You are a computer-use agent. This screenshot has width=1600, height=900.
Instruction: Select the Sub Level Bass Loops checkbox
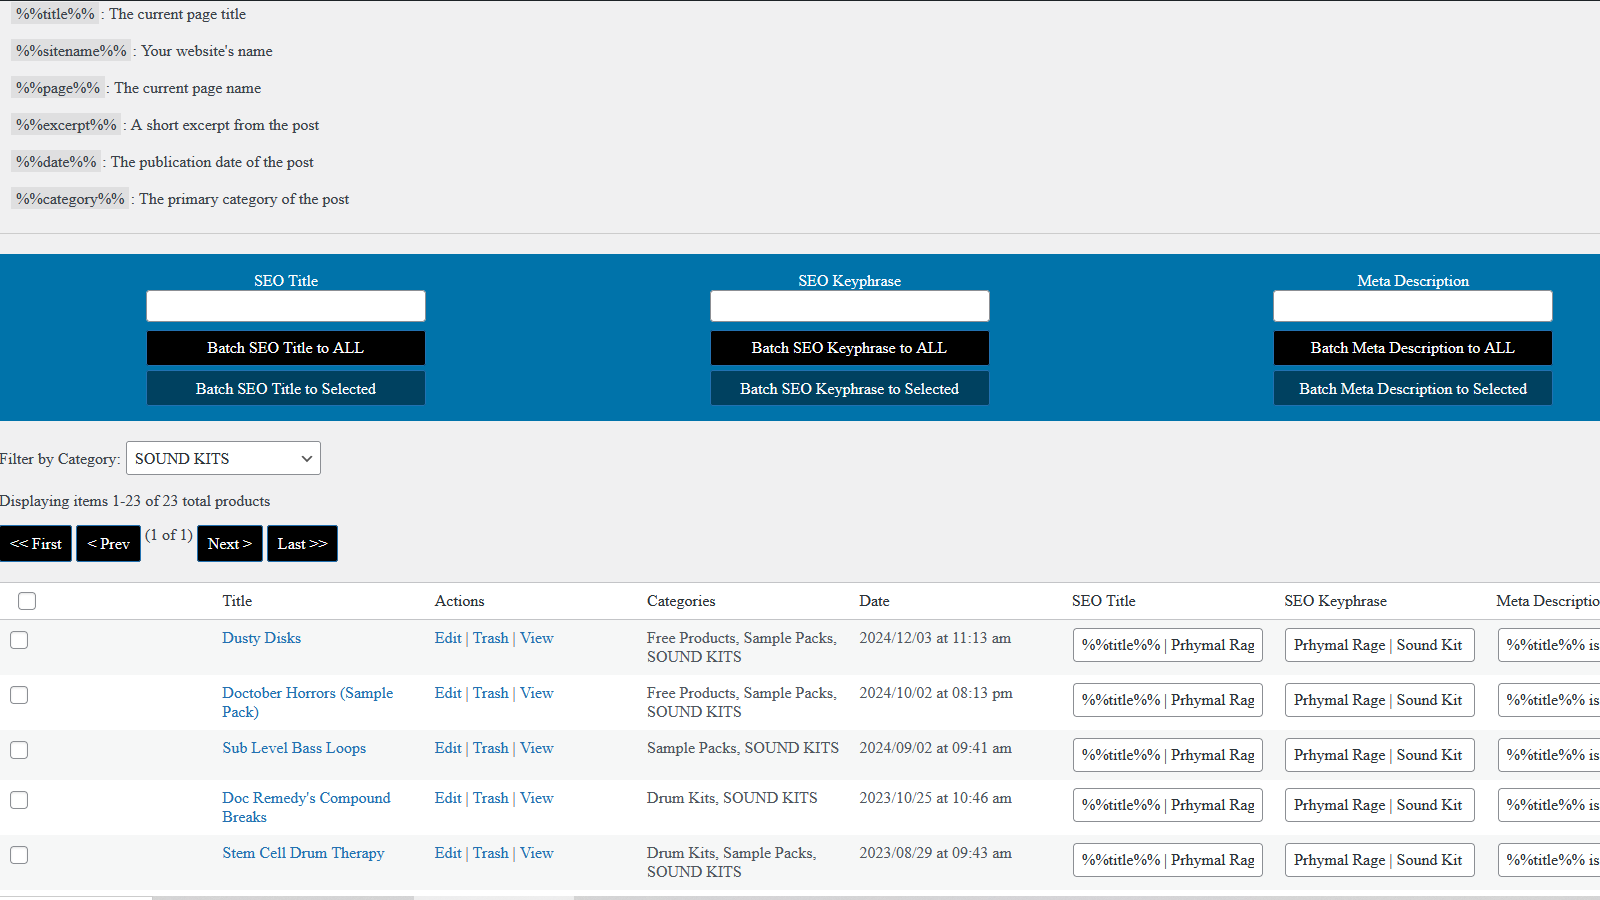19,750
